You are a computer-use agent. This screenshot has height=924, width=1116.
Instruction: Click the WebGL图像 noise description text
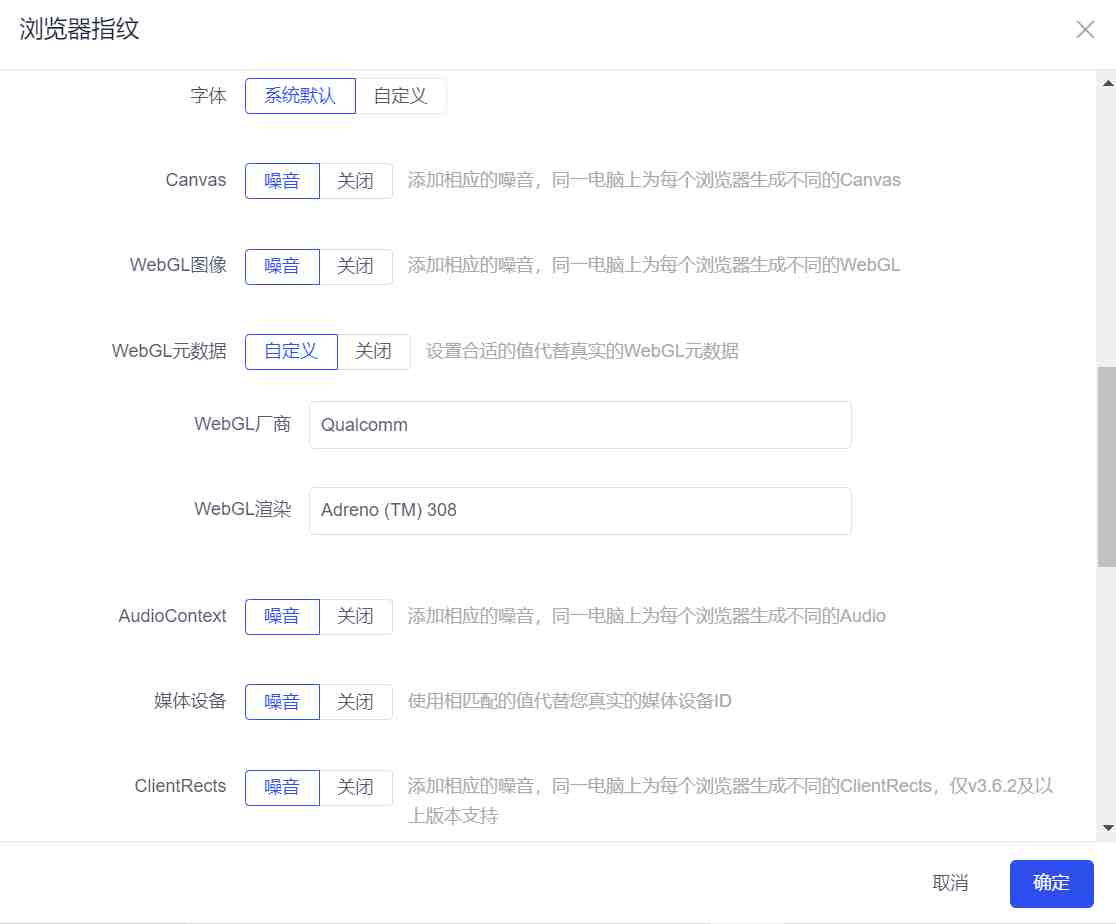(654, 266)
